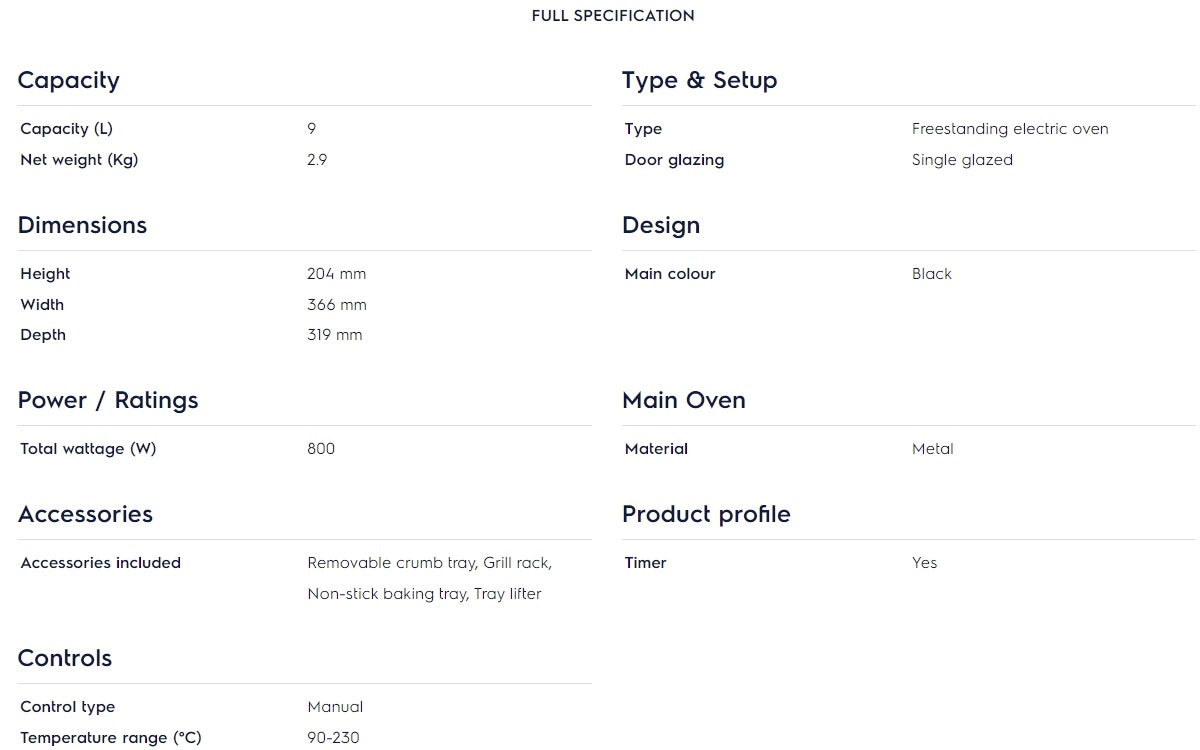The width and height of the screenshot is (1200, 750).
Task: Select the Timer label
Action: 645,563
